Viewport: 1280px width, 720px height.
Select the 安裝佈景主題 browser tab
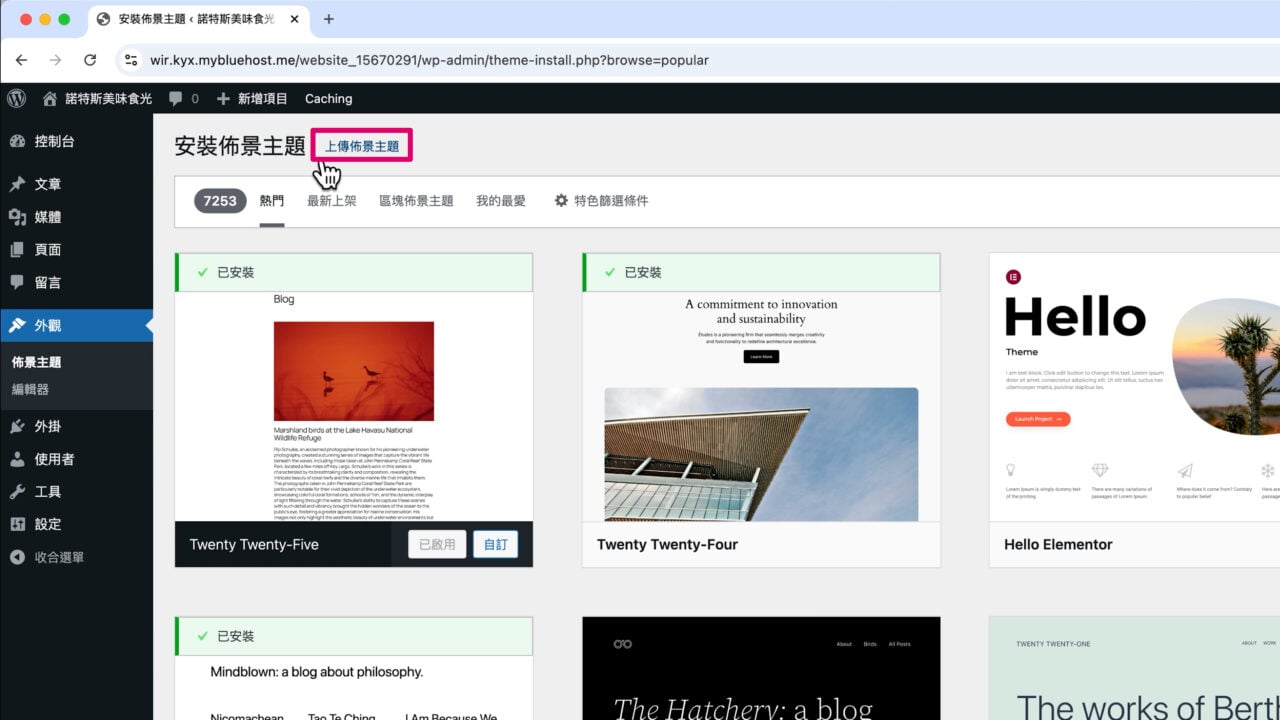[x=200, y=19]
